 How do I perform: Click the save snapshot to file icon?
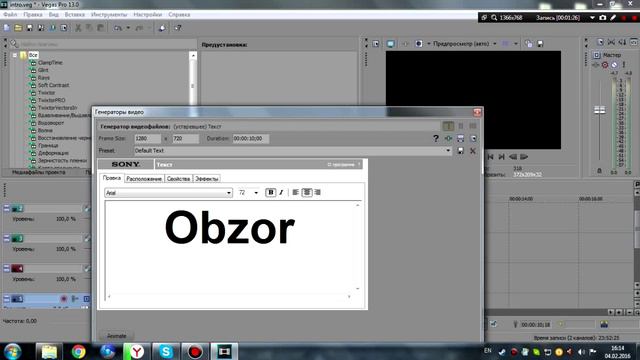tap(540, 44)
